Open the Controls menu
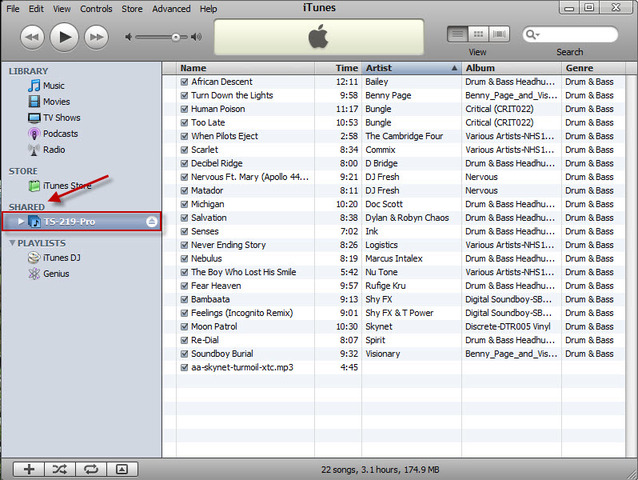Image resolution: width=638 pixels, height=480 pixels. coord(96,9)
